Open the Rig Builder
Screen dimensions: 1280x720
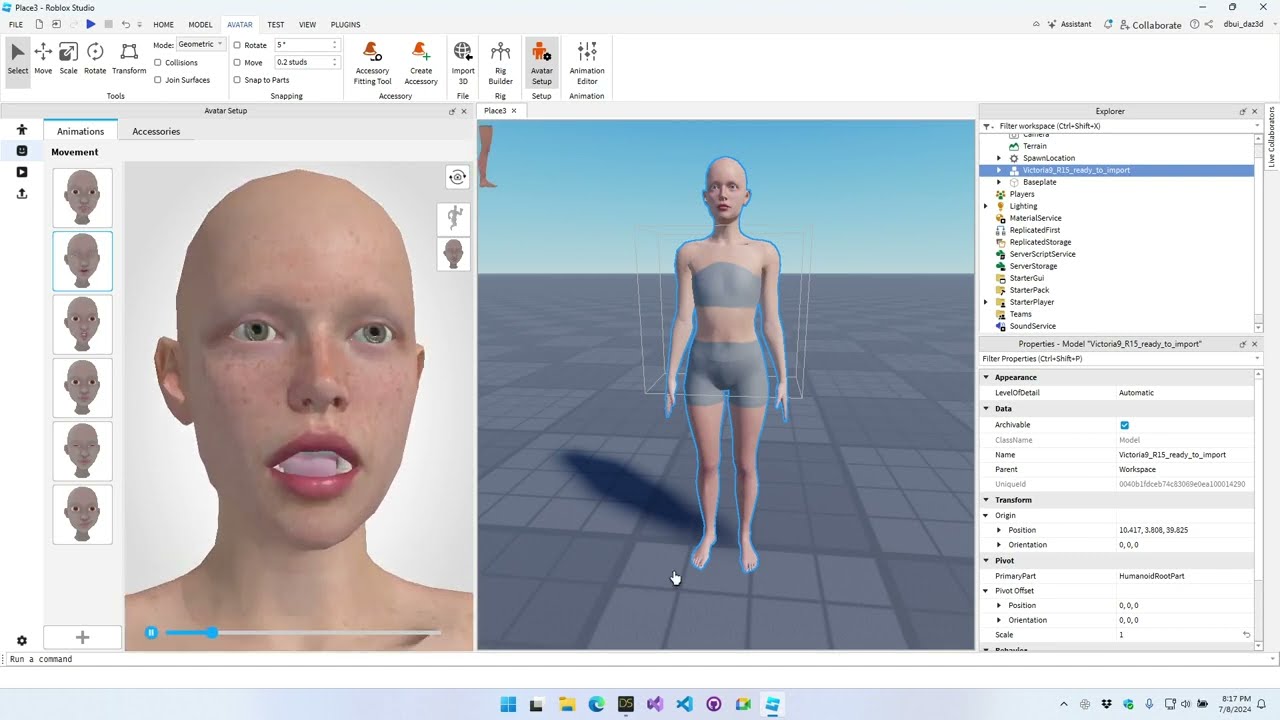pyautogui.click(x=500, y=63)
